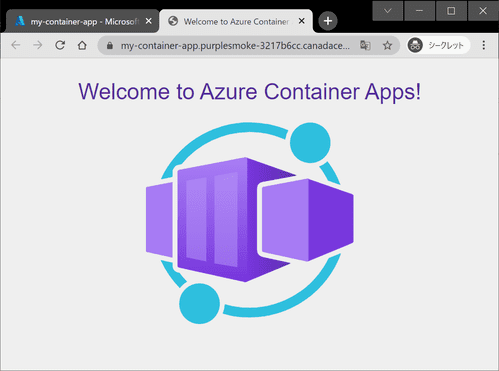Go forward to the next page
Viewport: 499px width, 371px height.
pyautogui.click(x=38, y=45)
